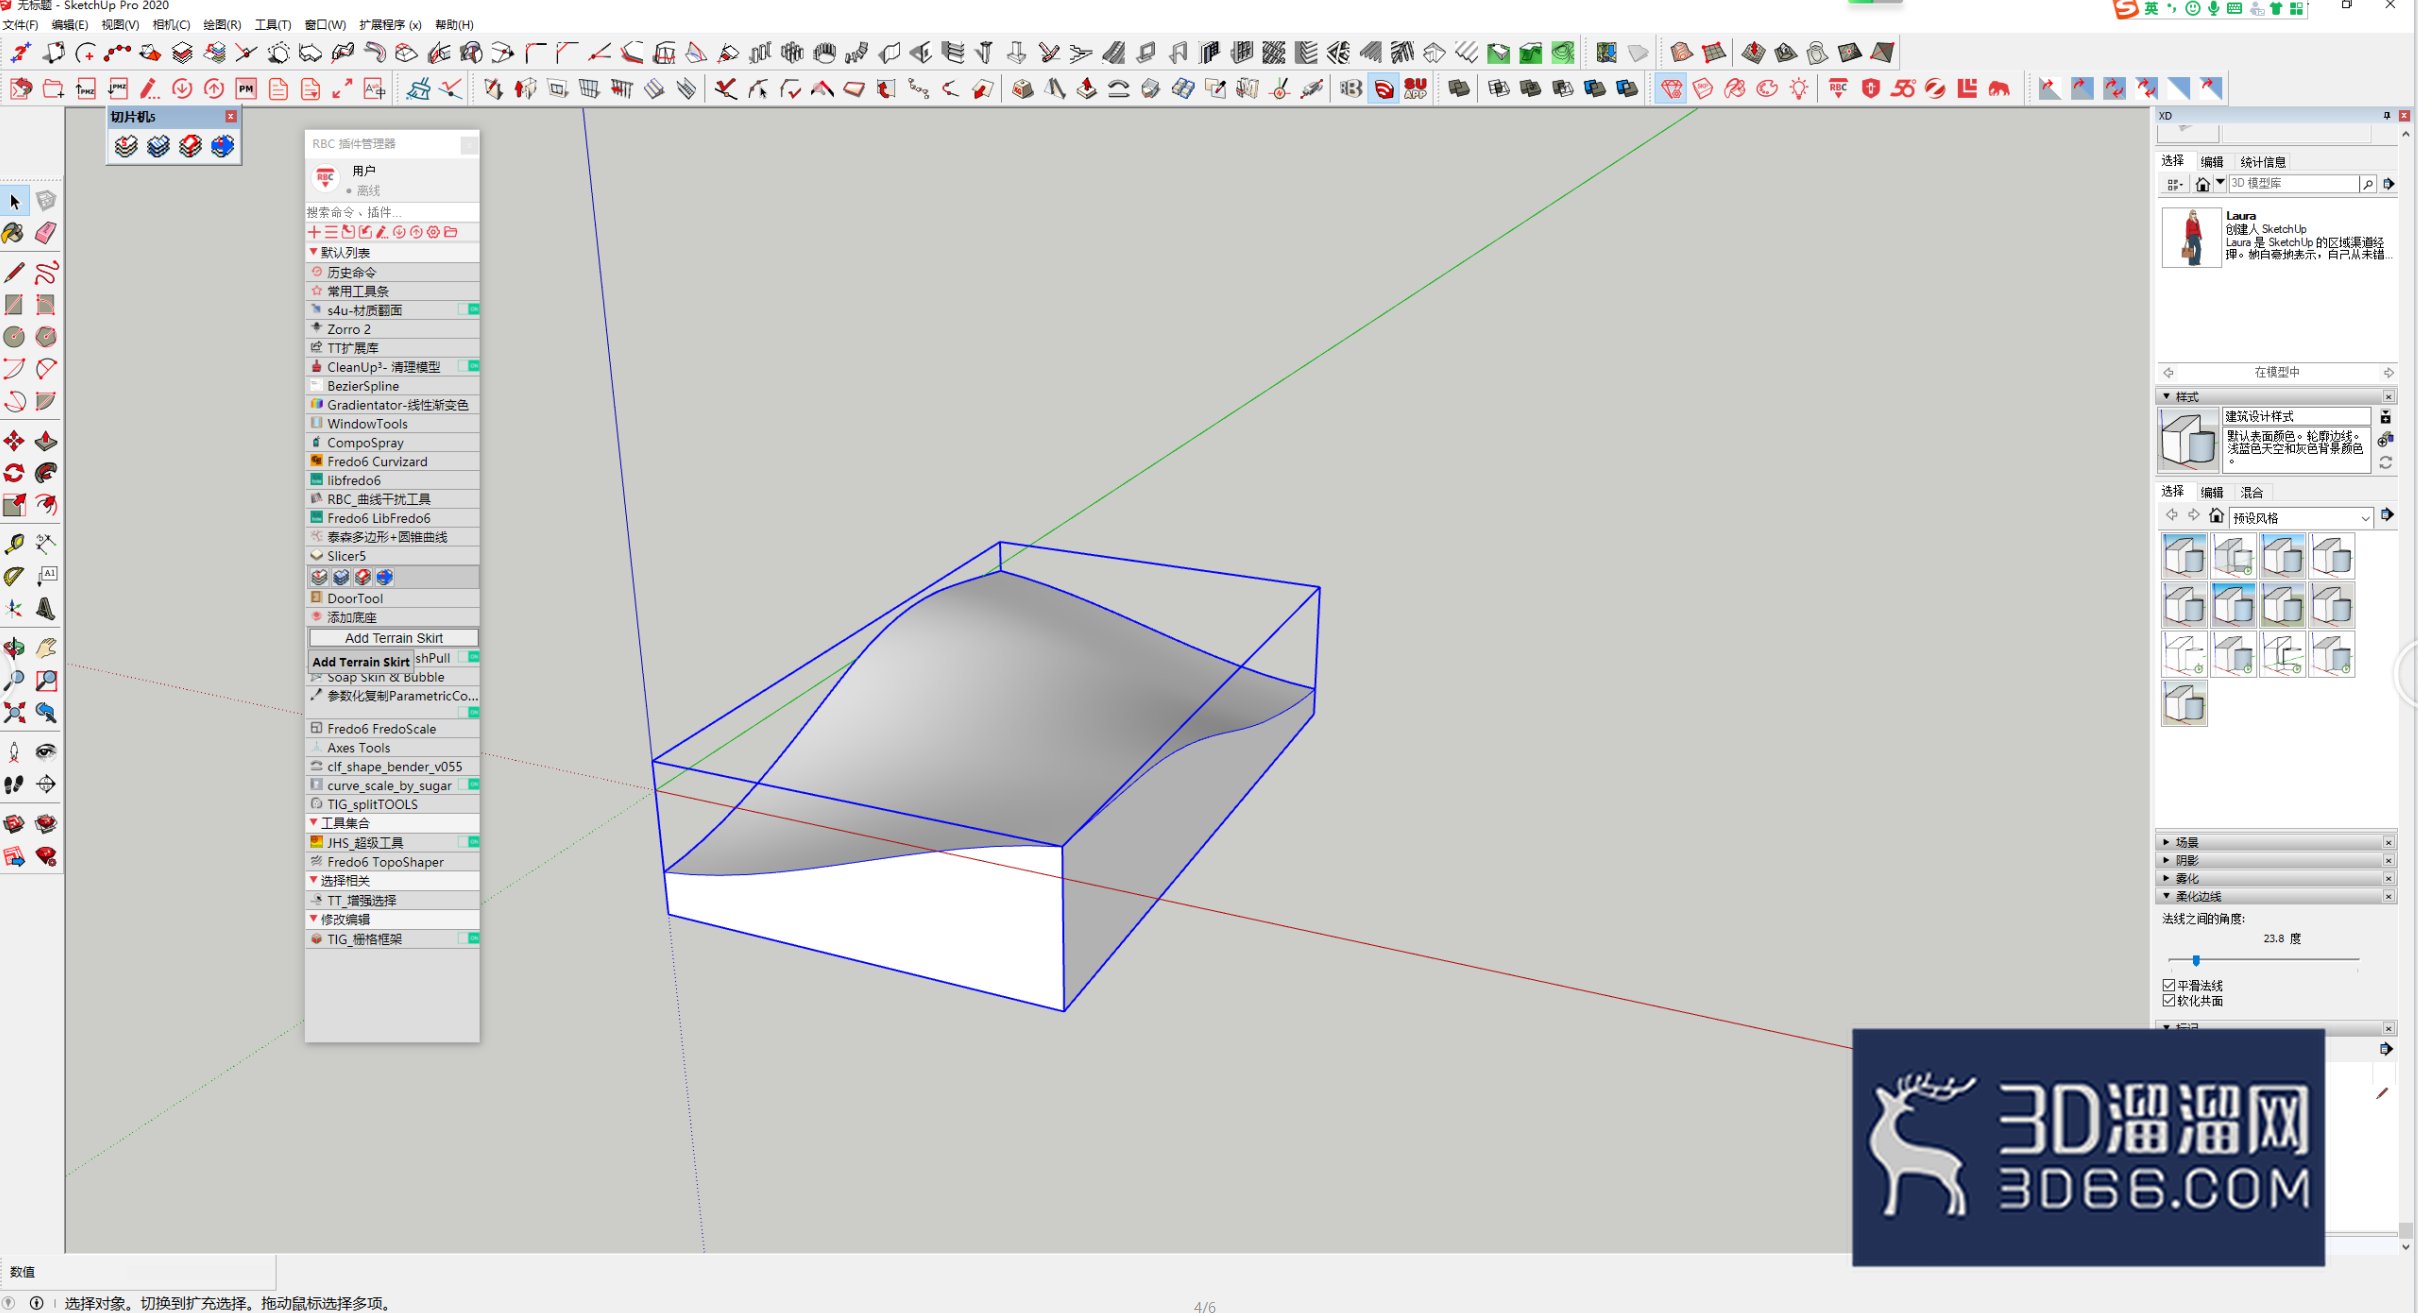
Task: Toggle the JHS_超级工具 switch
Action: 469,842
